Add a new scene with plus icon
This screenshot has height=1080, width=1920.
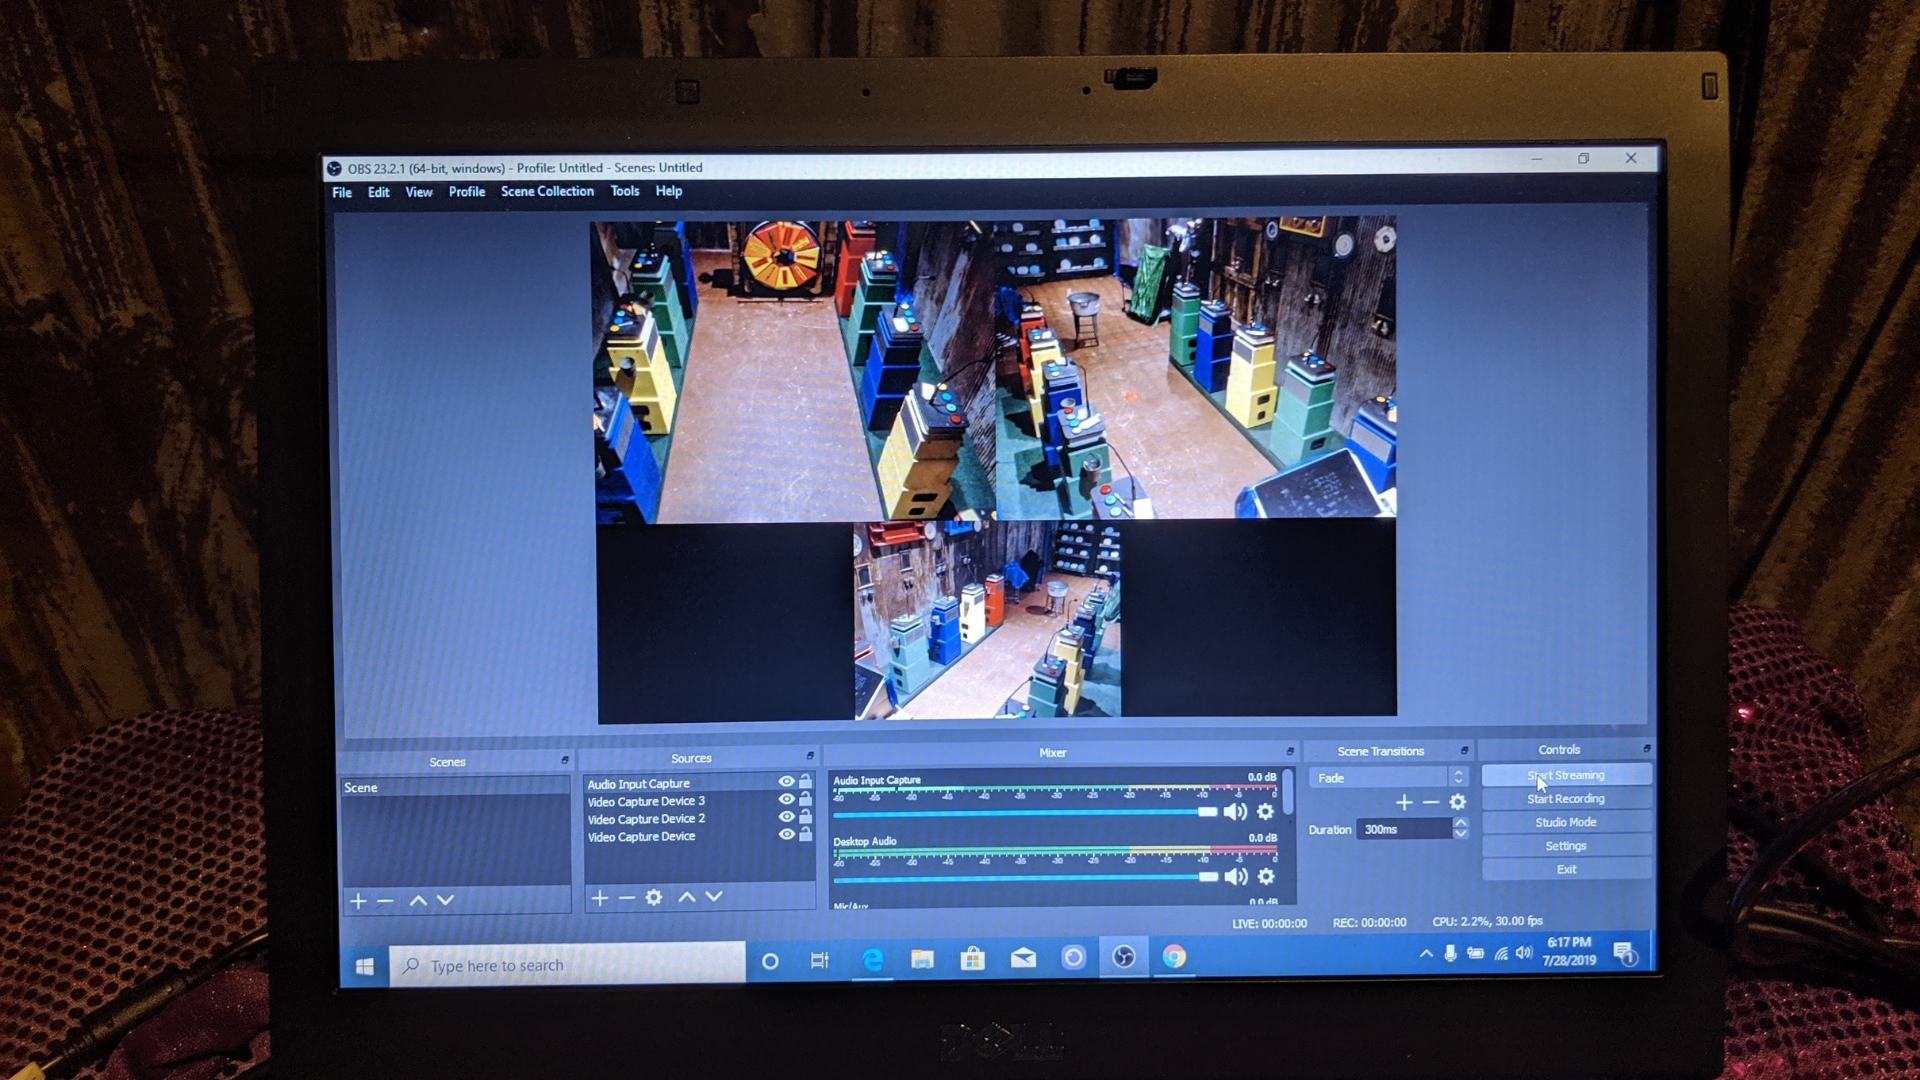(358, 901)
